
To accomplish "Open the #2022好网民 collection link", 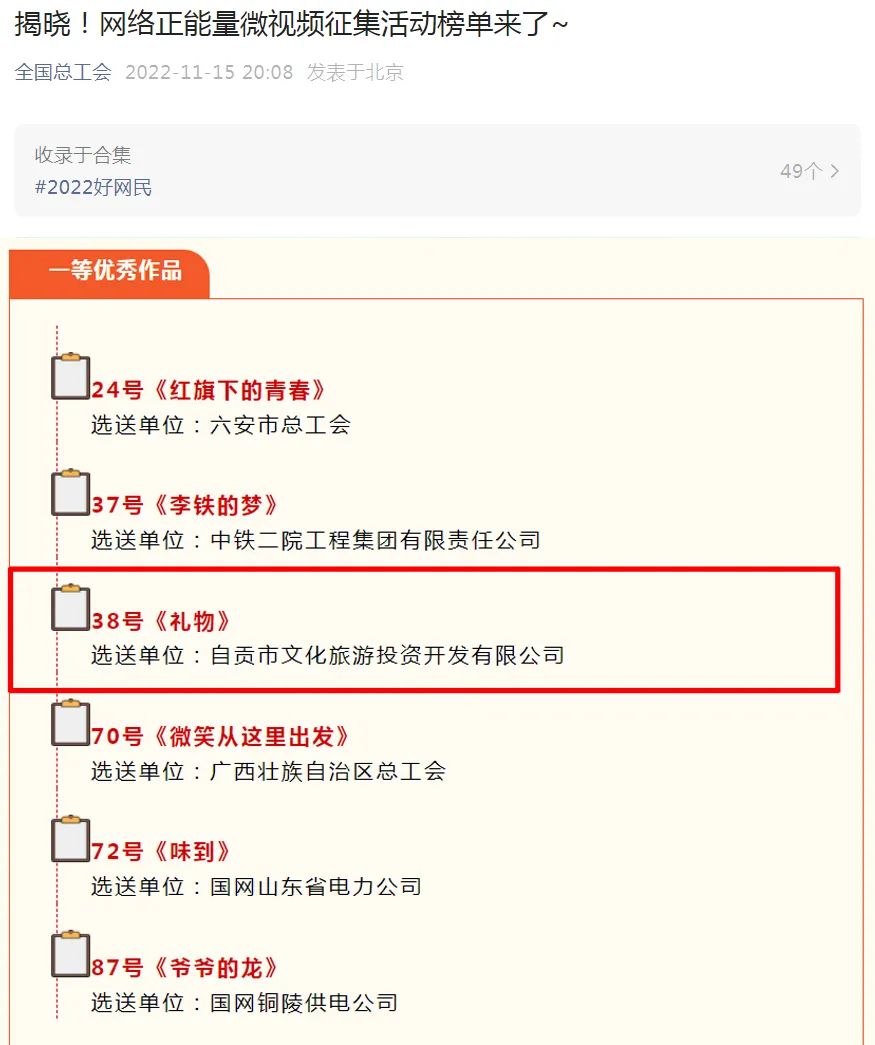I will point(94,187).
